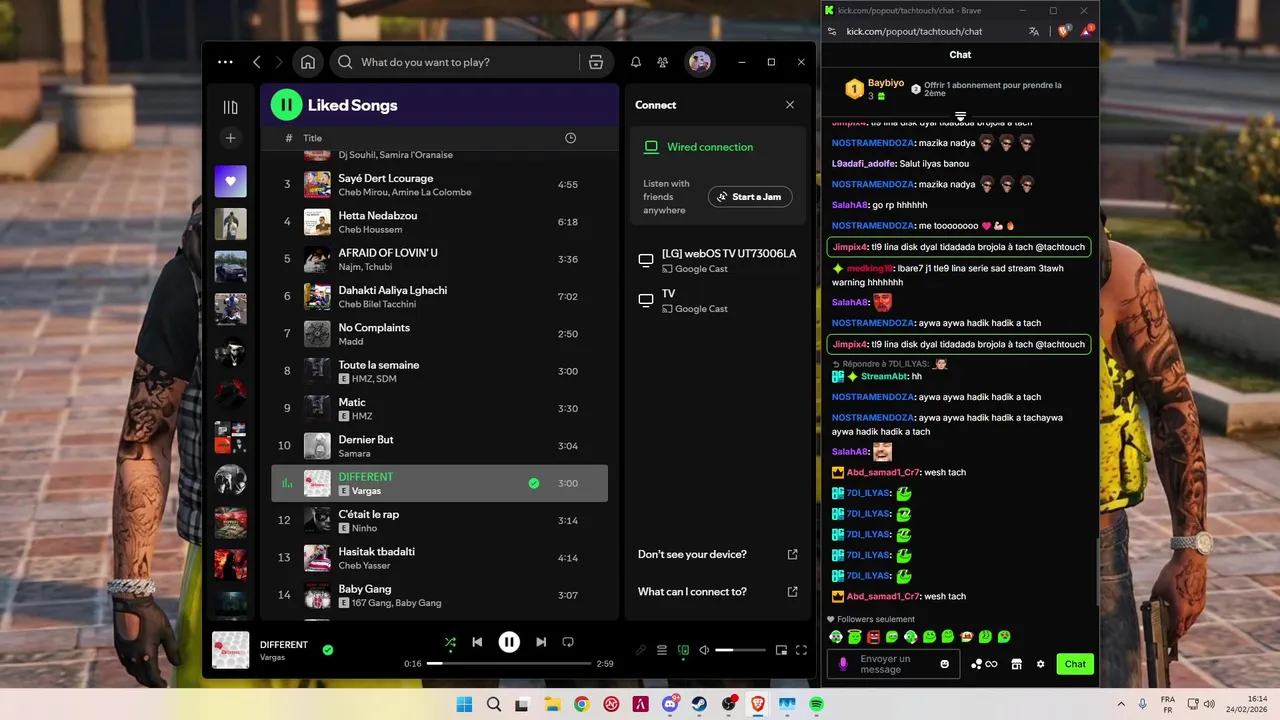Viewport: 1280px width, 720px height.
Task: Open the play Queue icon
Action: (662, 650)
